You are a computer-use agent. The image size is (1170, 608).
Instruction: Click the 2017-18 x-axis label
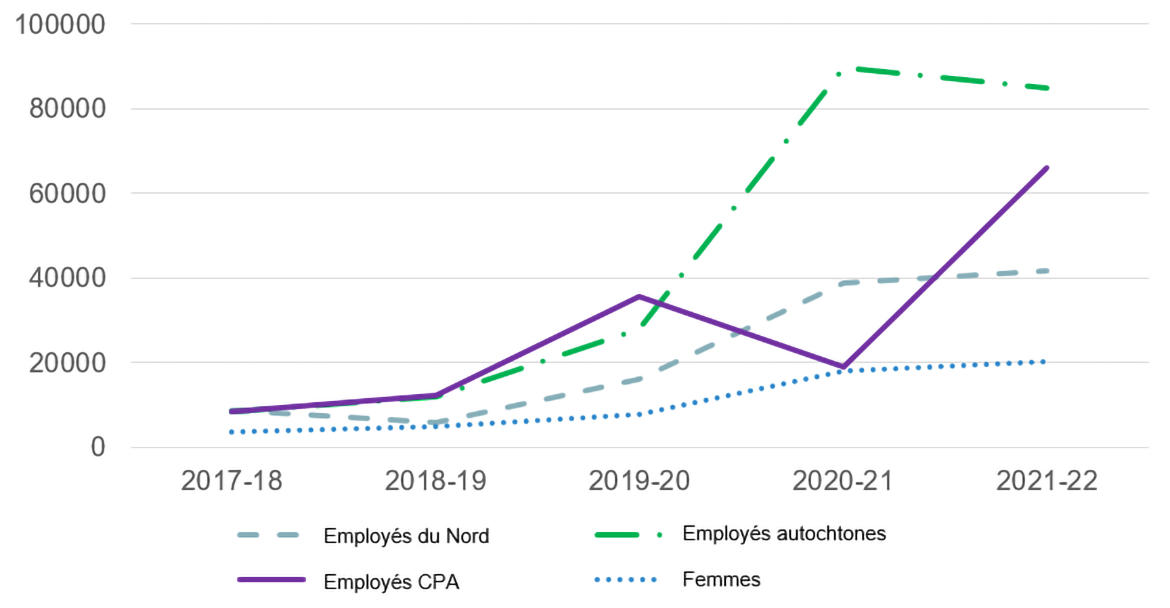232,481
